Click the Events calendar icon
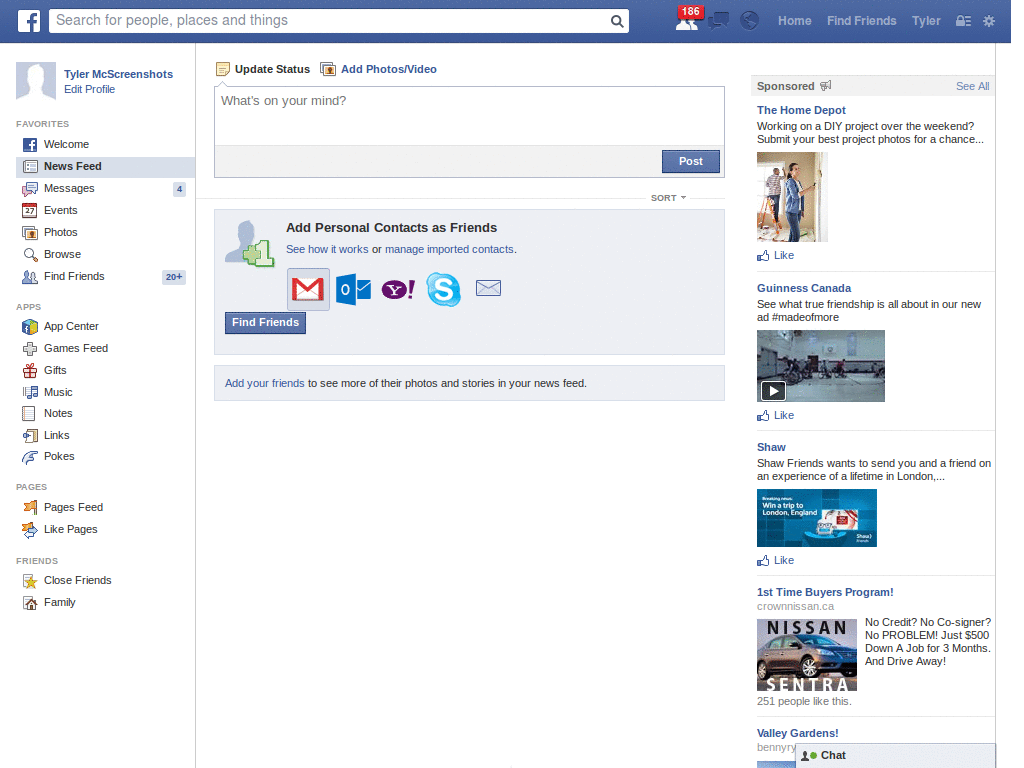Image resolution: width=1024 pixels, height=768 pixels. [x=29, y=210]
